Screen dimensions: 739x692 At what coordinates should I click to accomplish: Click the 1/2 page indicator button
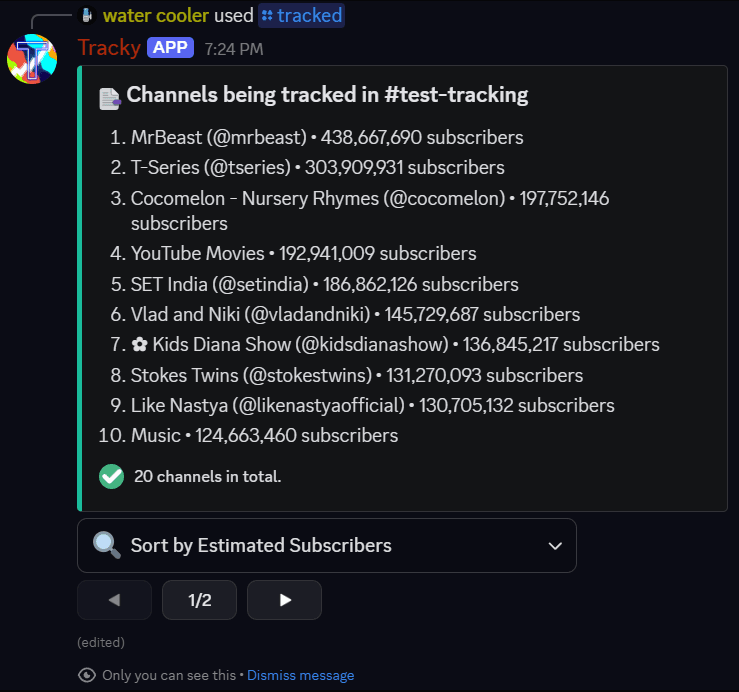pos(200,600)
